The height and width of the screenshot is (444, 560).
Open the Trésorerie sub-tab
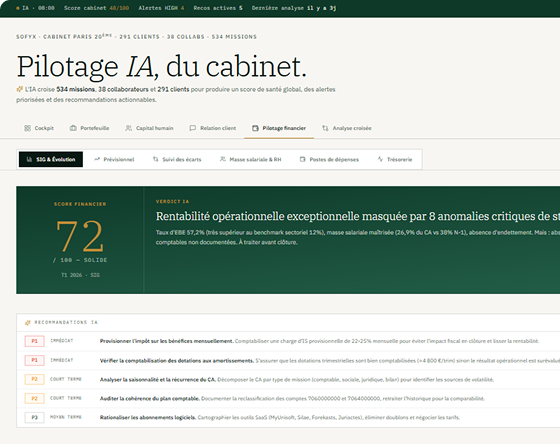pyautogui.click(x=395, y=159)
